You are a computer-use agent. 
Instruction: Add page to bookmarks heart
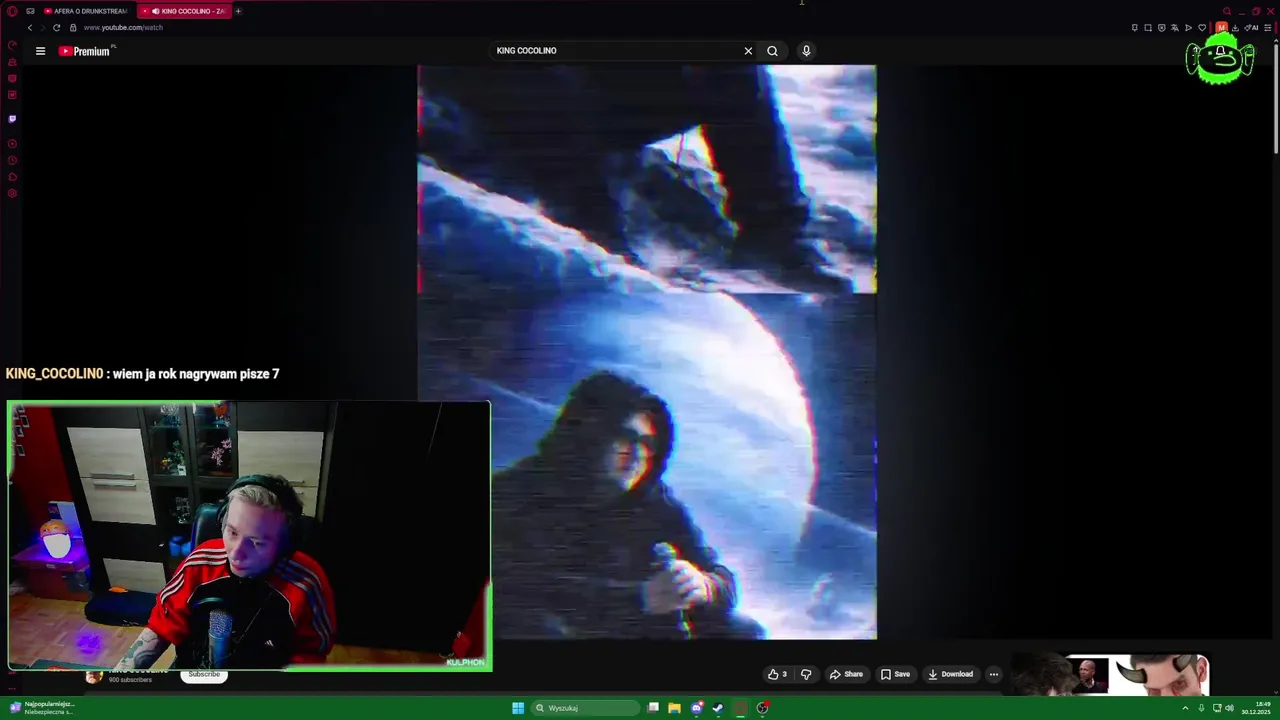pos(1202,28)
